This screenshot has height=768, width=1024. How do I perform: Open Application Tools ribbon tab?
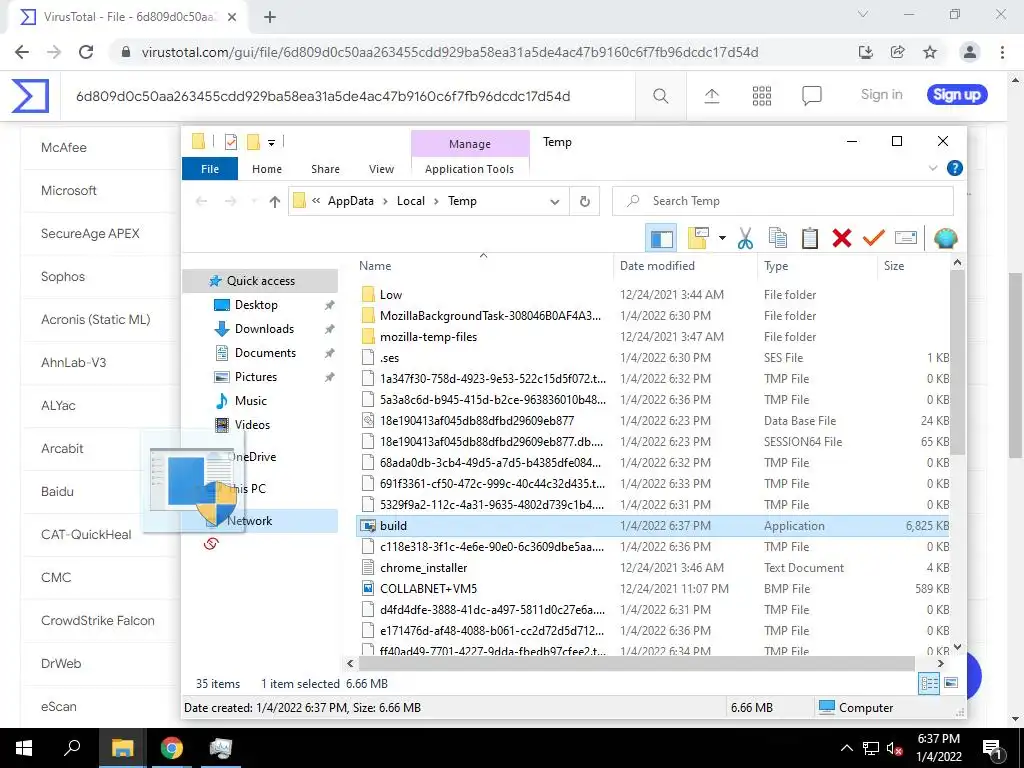tap(469, 169)
